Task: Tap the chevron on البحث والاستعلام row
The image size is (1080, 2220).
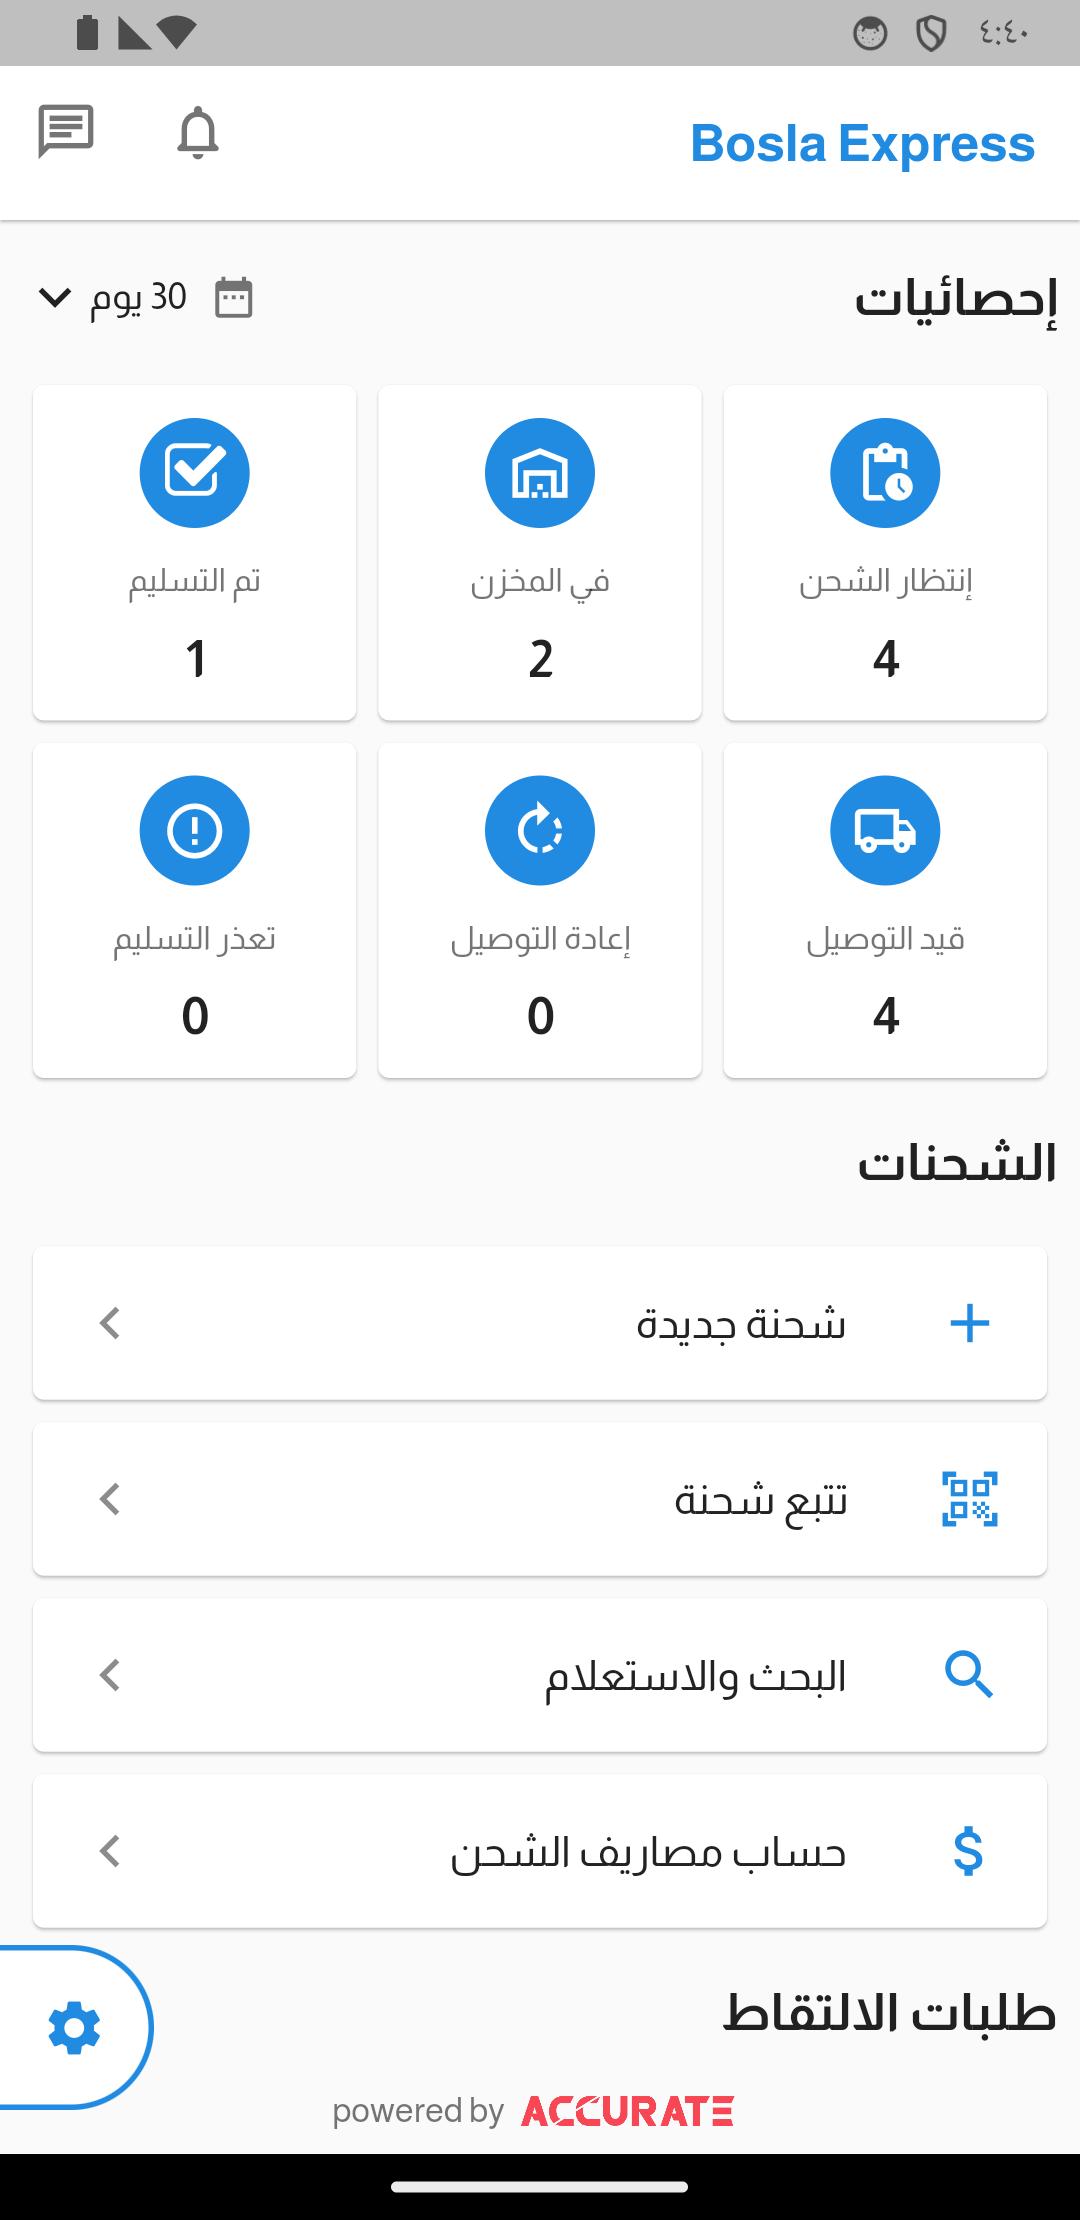Action: click(x=110, y=1675)
